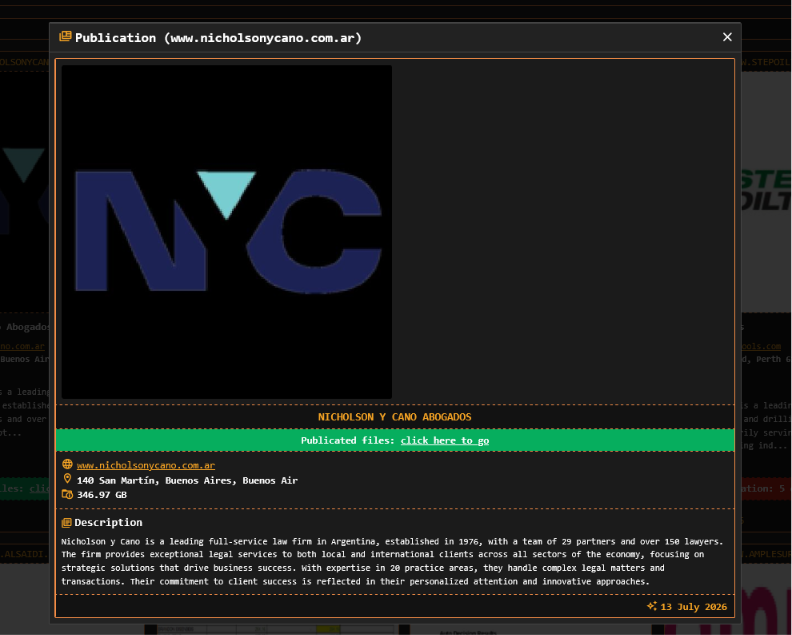
Task: Click the NYC logo image
Action: 227,231
